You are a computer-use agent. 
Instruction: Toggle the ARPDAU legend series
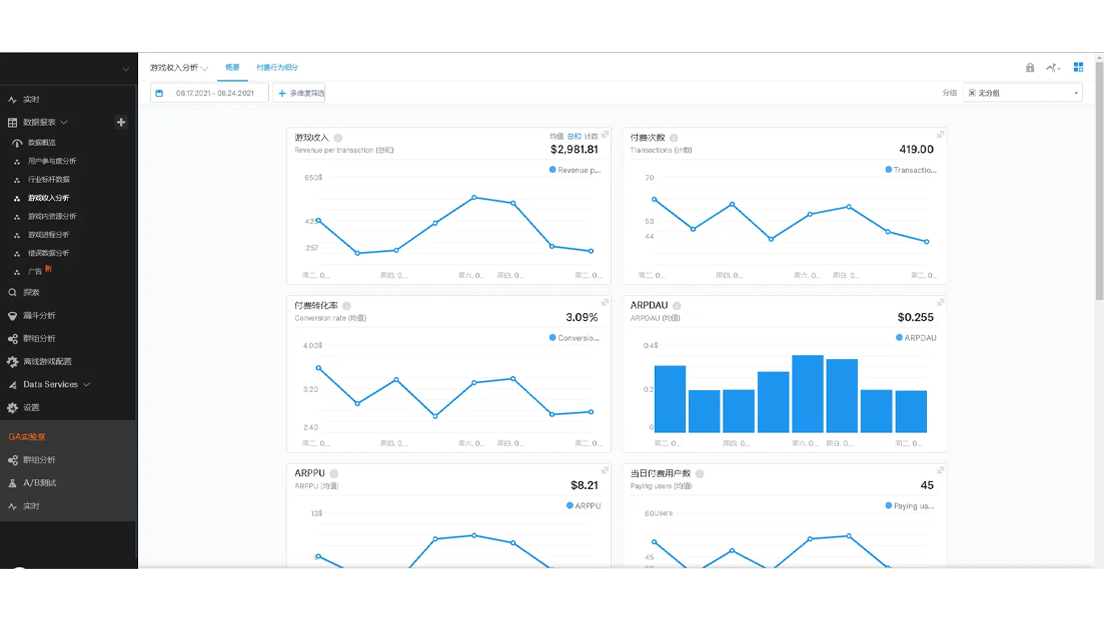click(x=915, y=338)
